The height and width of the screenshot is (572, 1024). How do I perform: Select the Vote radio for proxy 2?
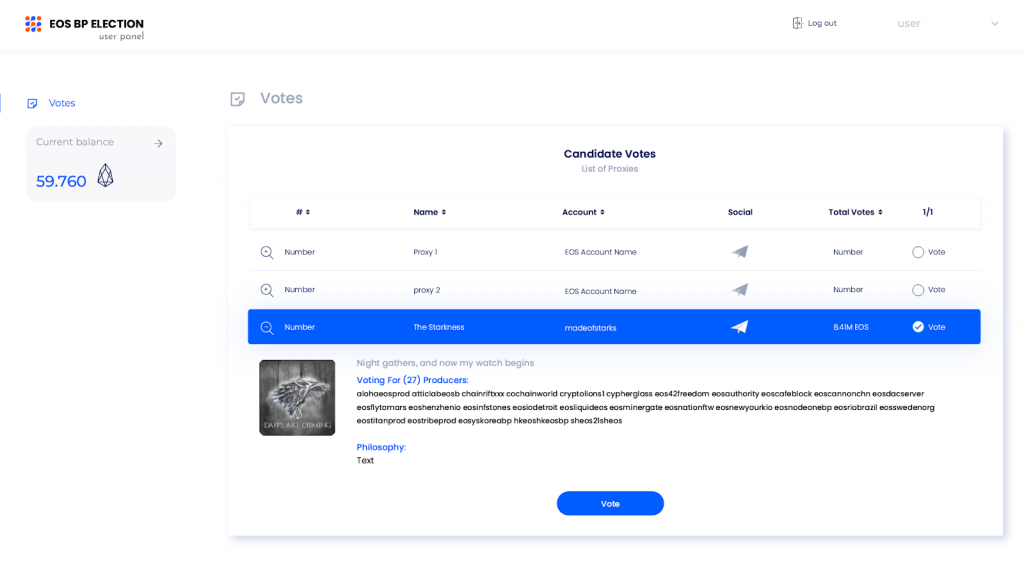(x=918, y=290)
